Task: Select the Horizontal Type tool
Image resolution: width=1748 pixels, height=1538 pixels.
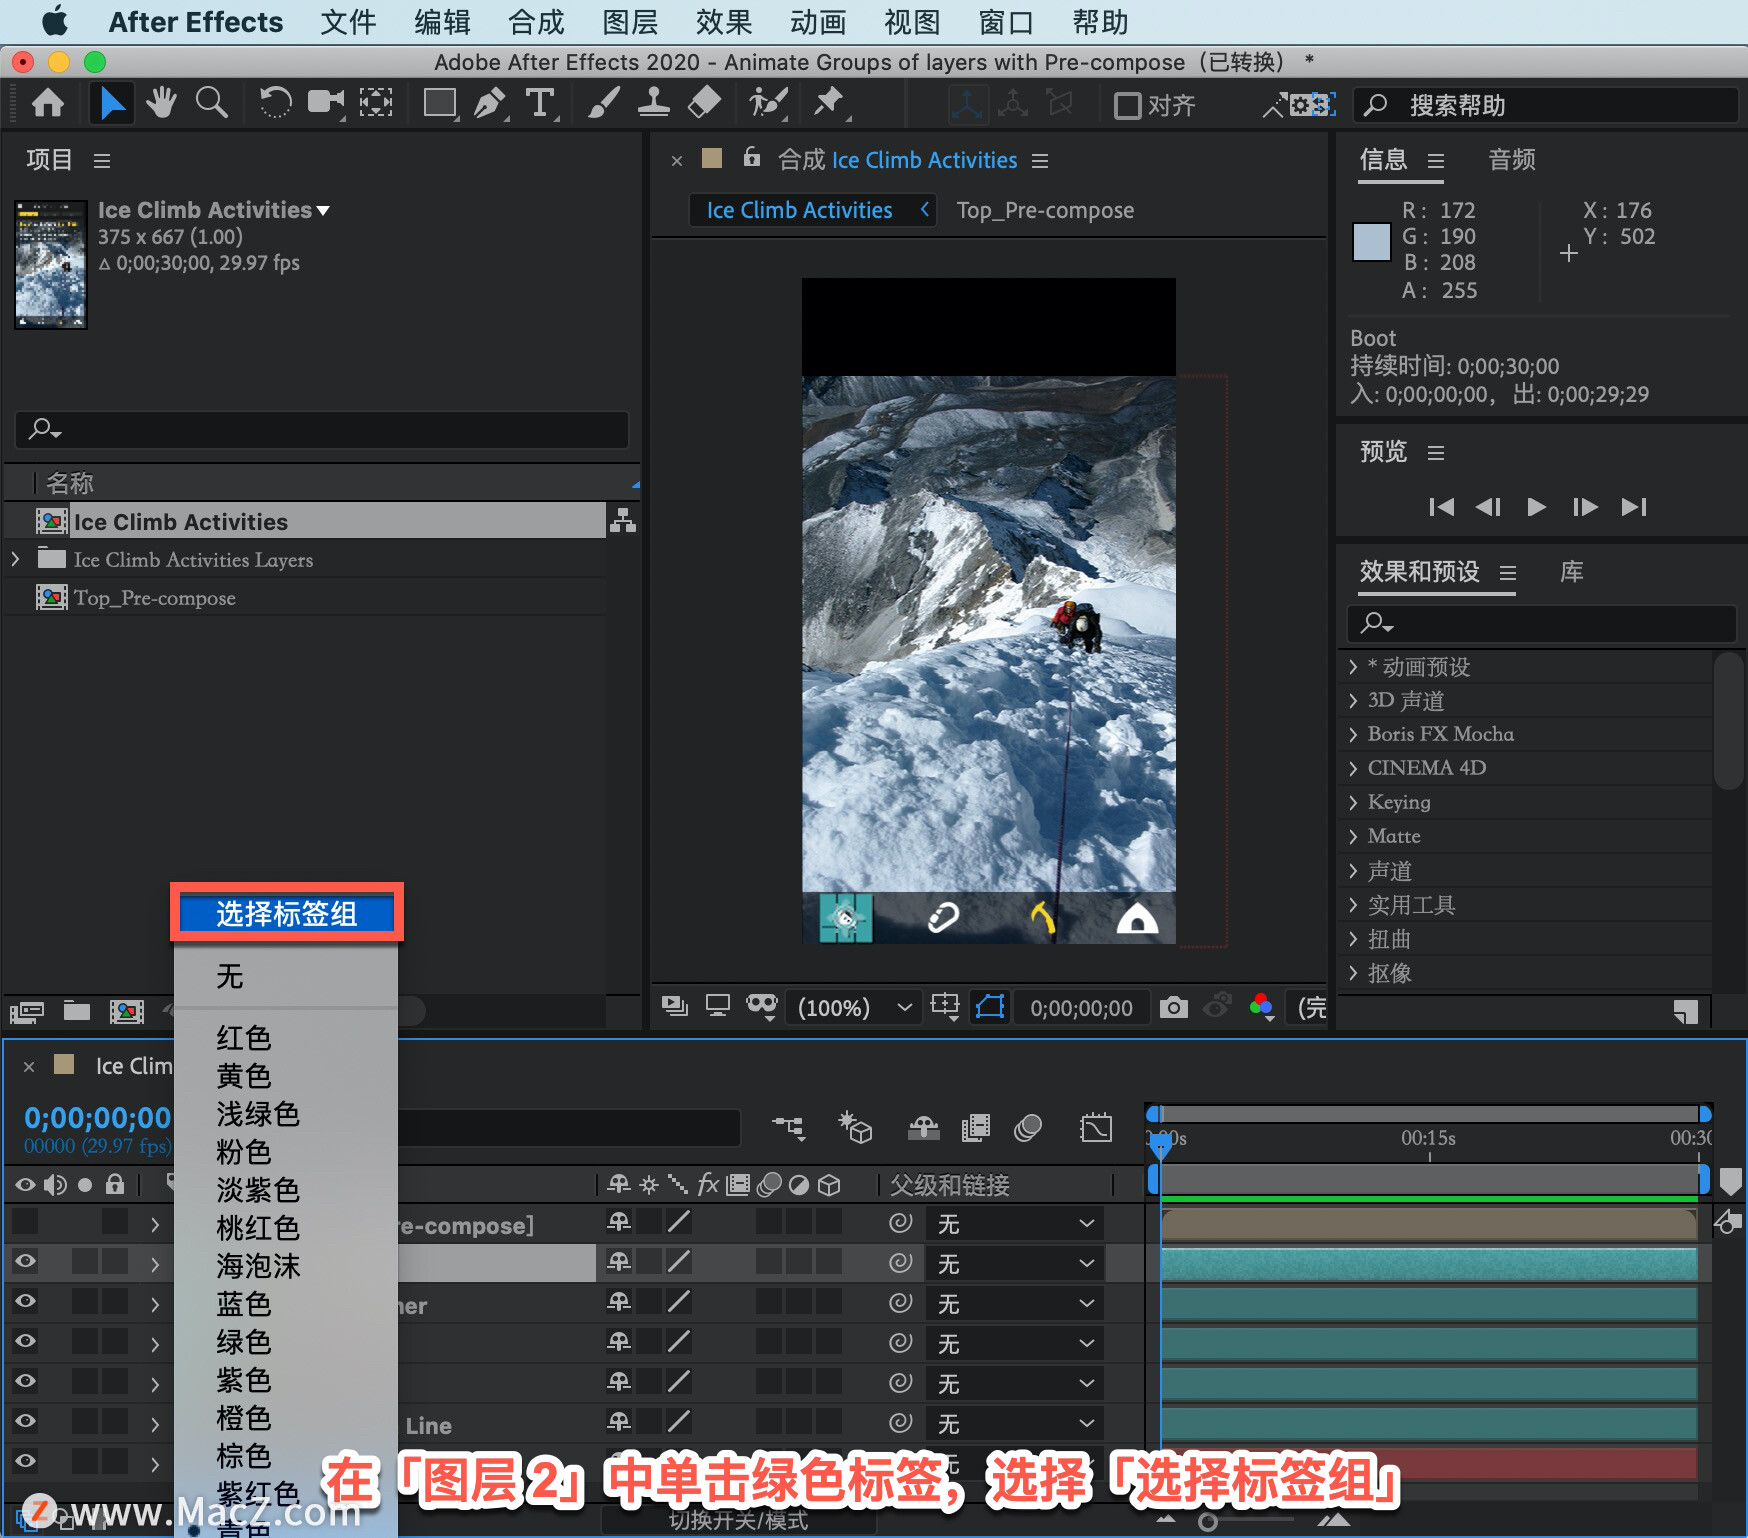Action: pyautogui.click(x=540, y=103)
